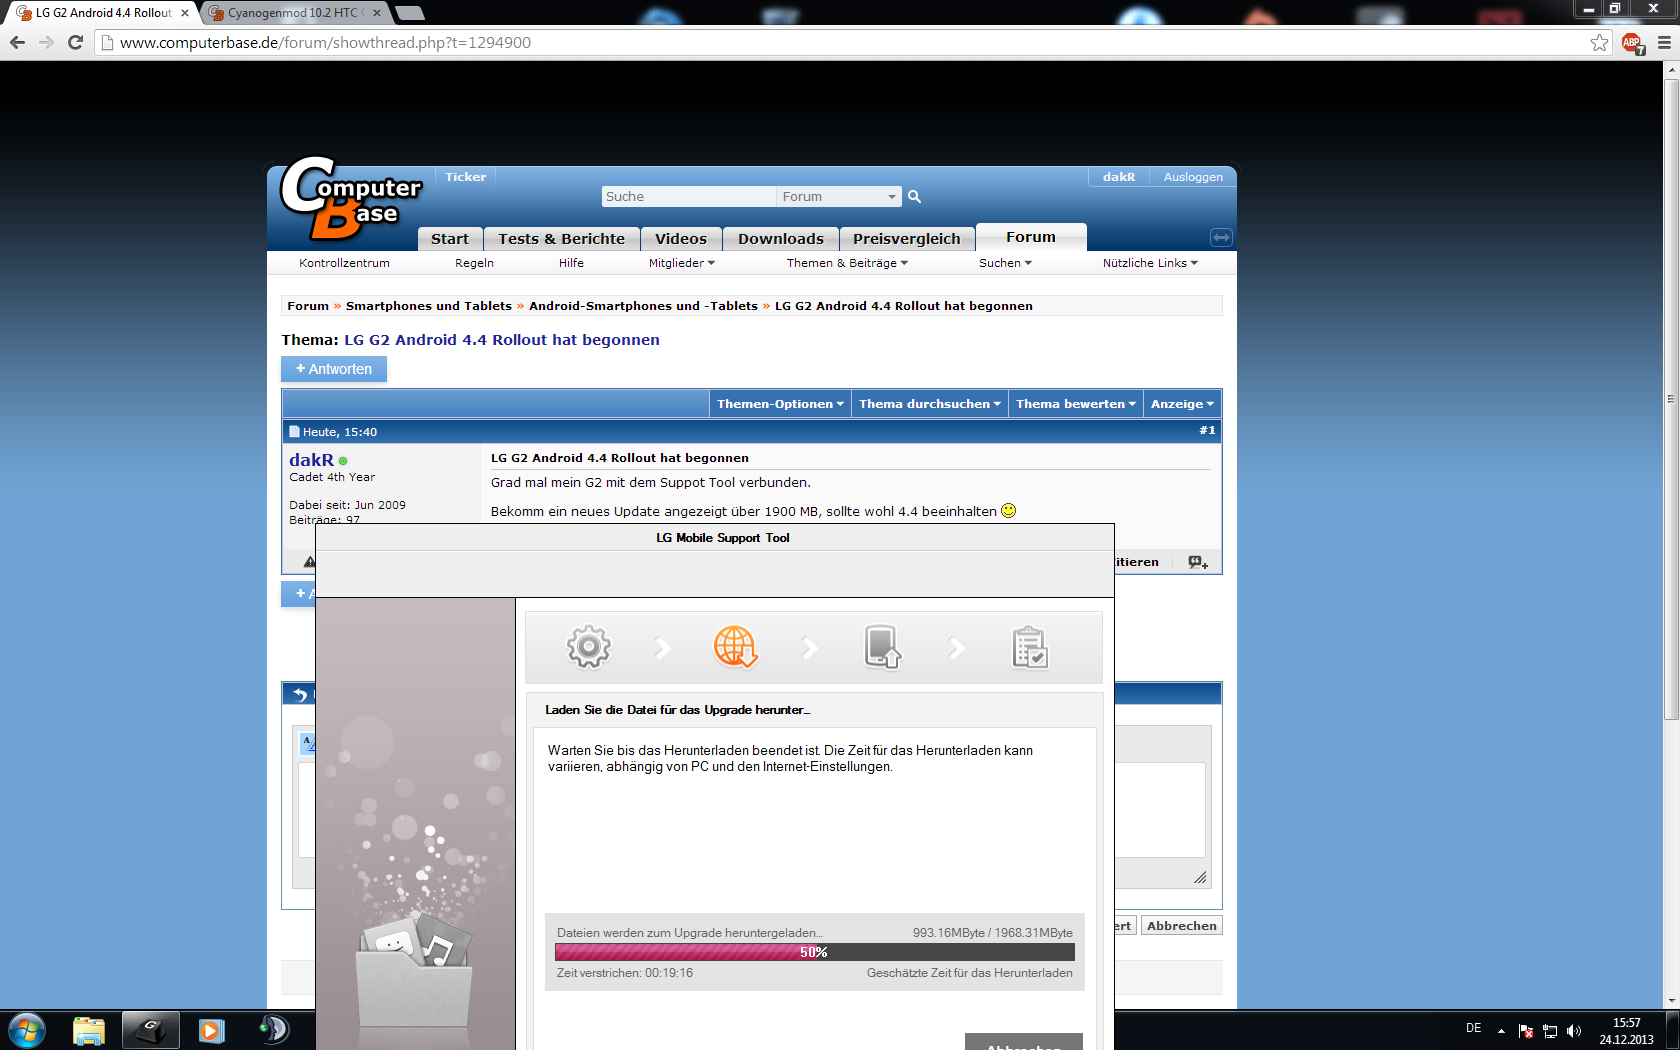Open the Forum search scope dropdown

click(x=839, y=197)
